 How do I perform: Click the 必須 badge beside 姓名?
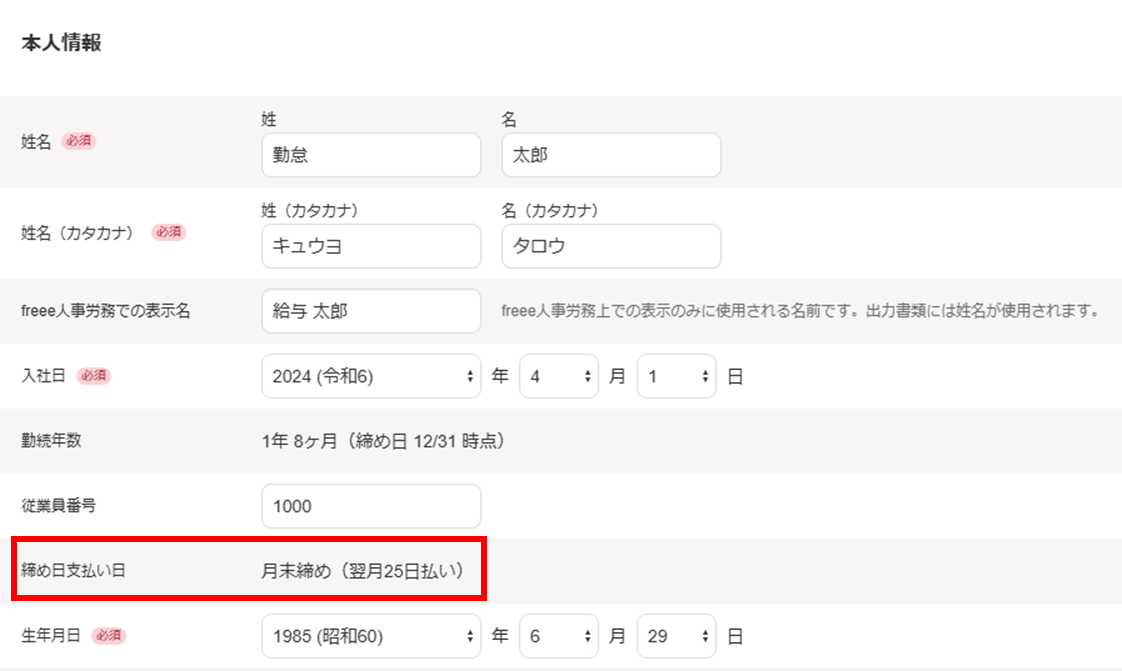coord(79,141)
